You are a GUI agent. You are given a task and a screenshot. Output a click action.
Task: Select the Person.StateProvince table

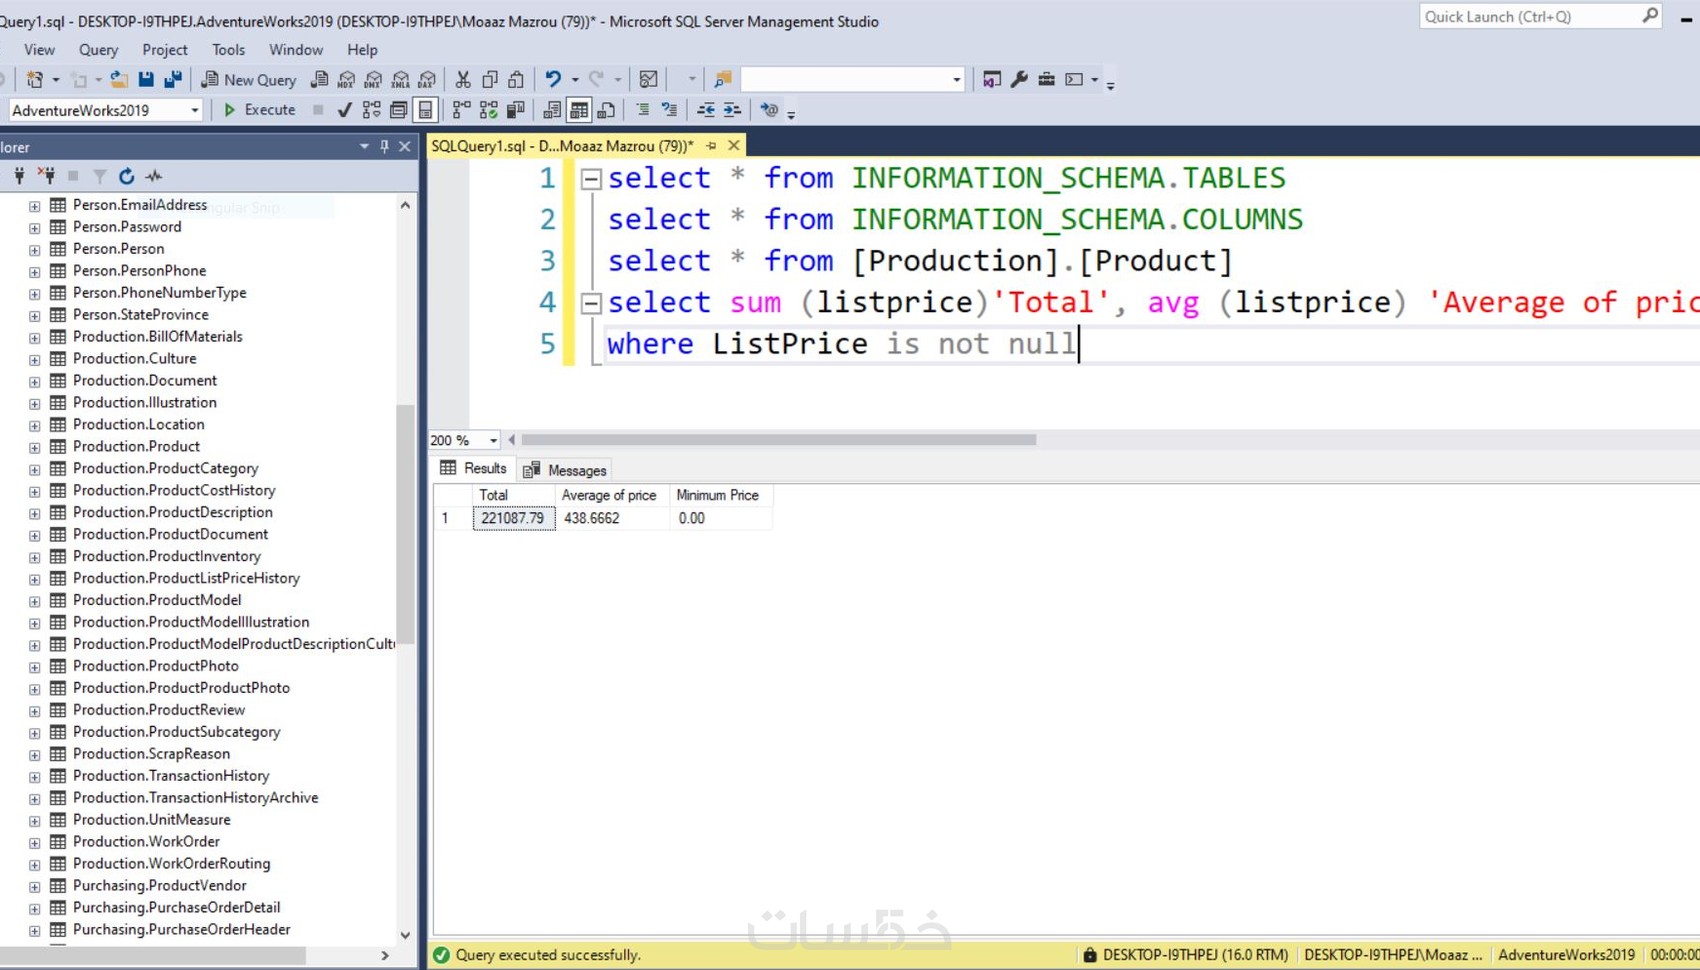(141, 315)
